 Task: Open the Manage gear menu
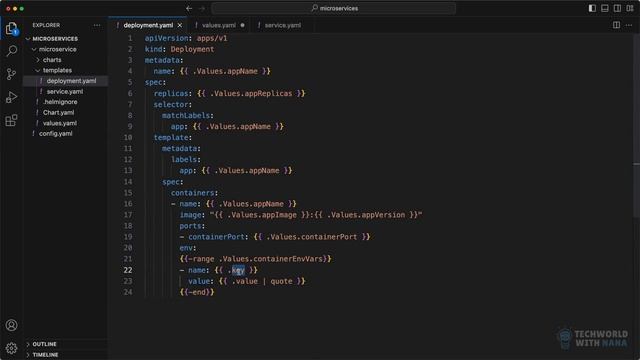click(x=11, y=348)
